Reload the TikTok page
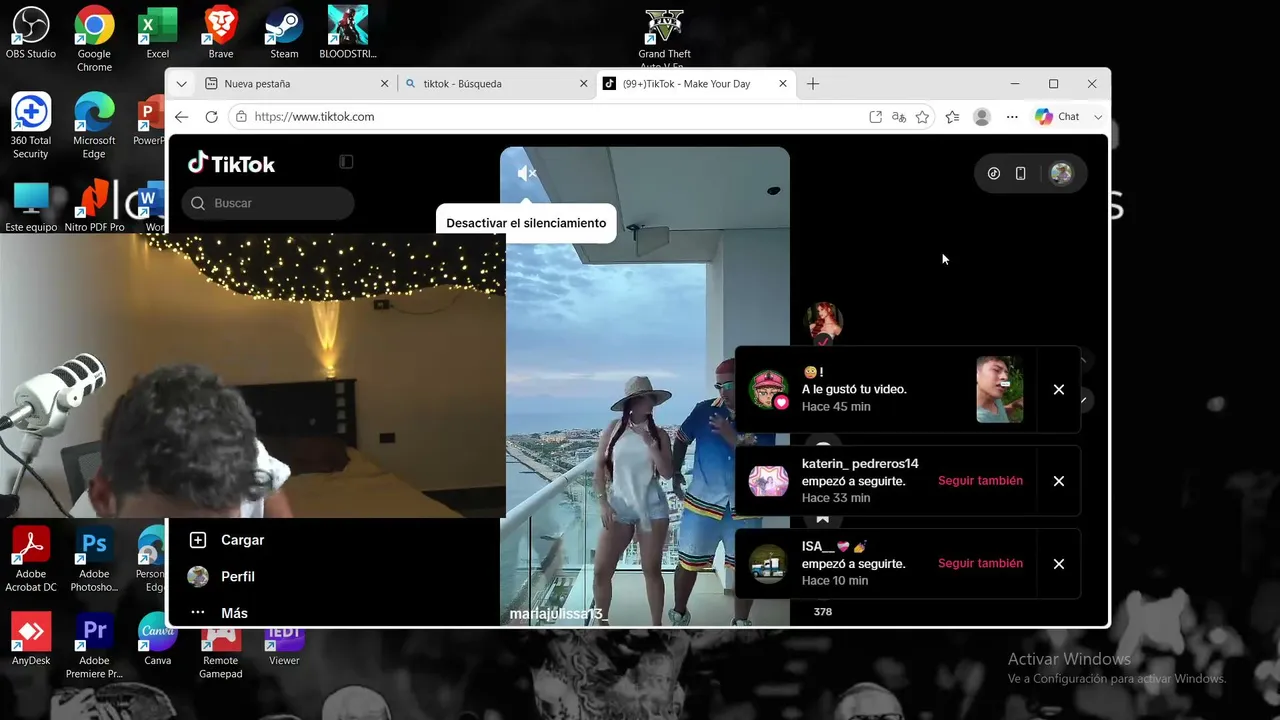This screenshot has width=1280, height=720. pyautogui.click(x=211, y=117)
